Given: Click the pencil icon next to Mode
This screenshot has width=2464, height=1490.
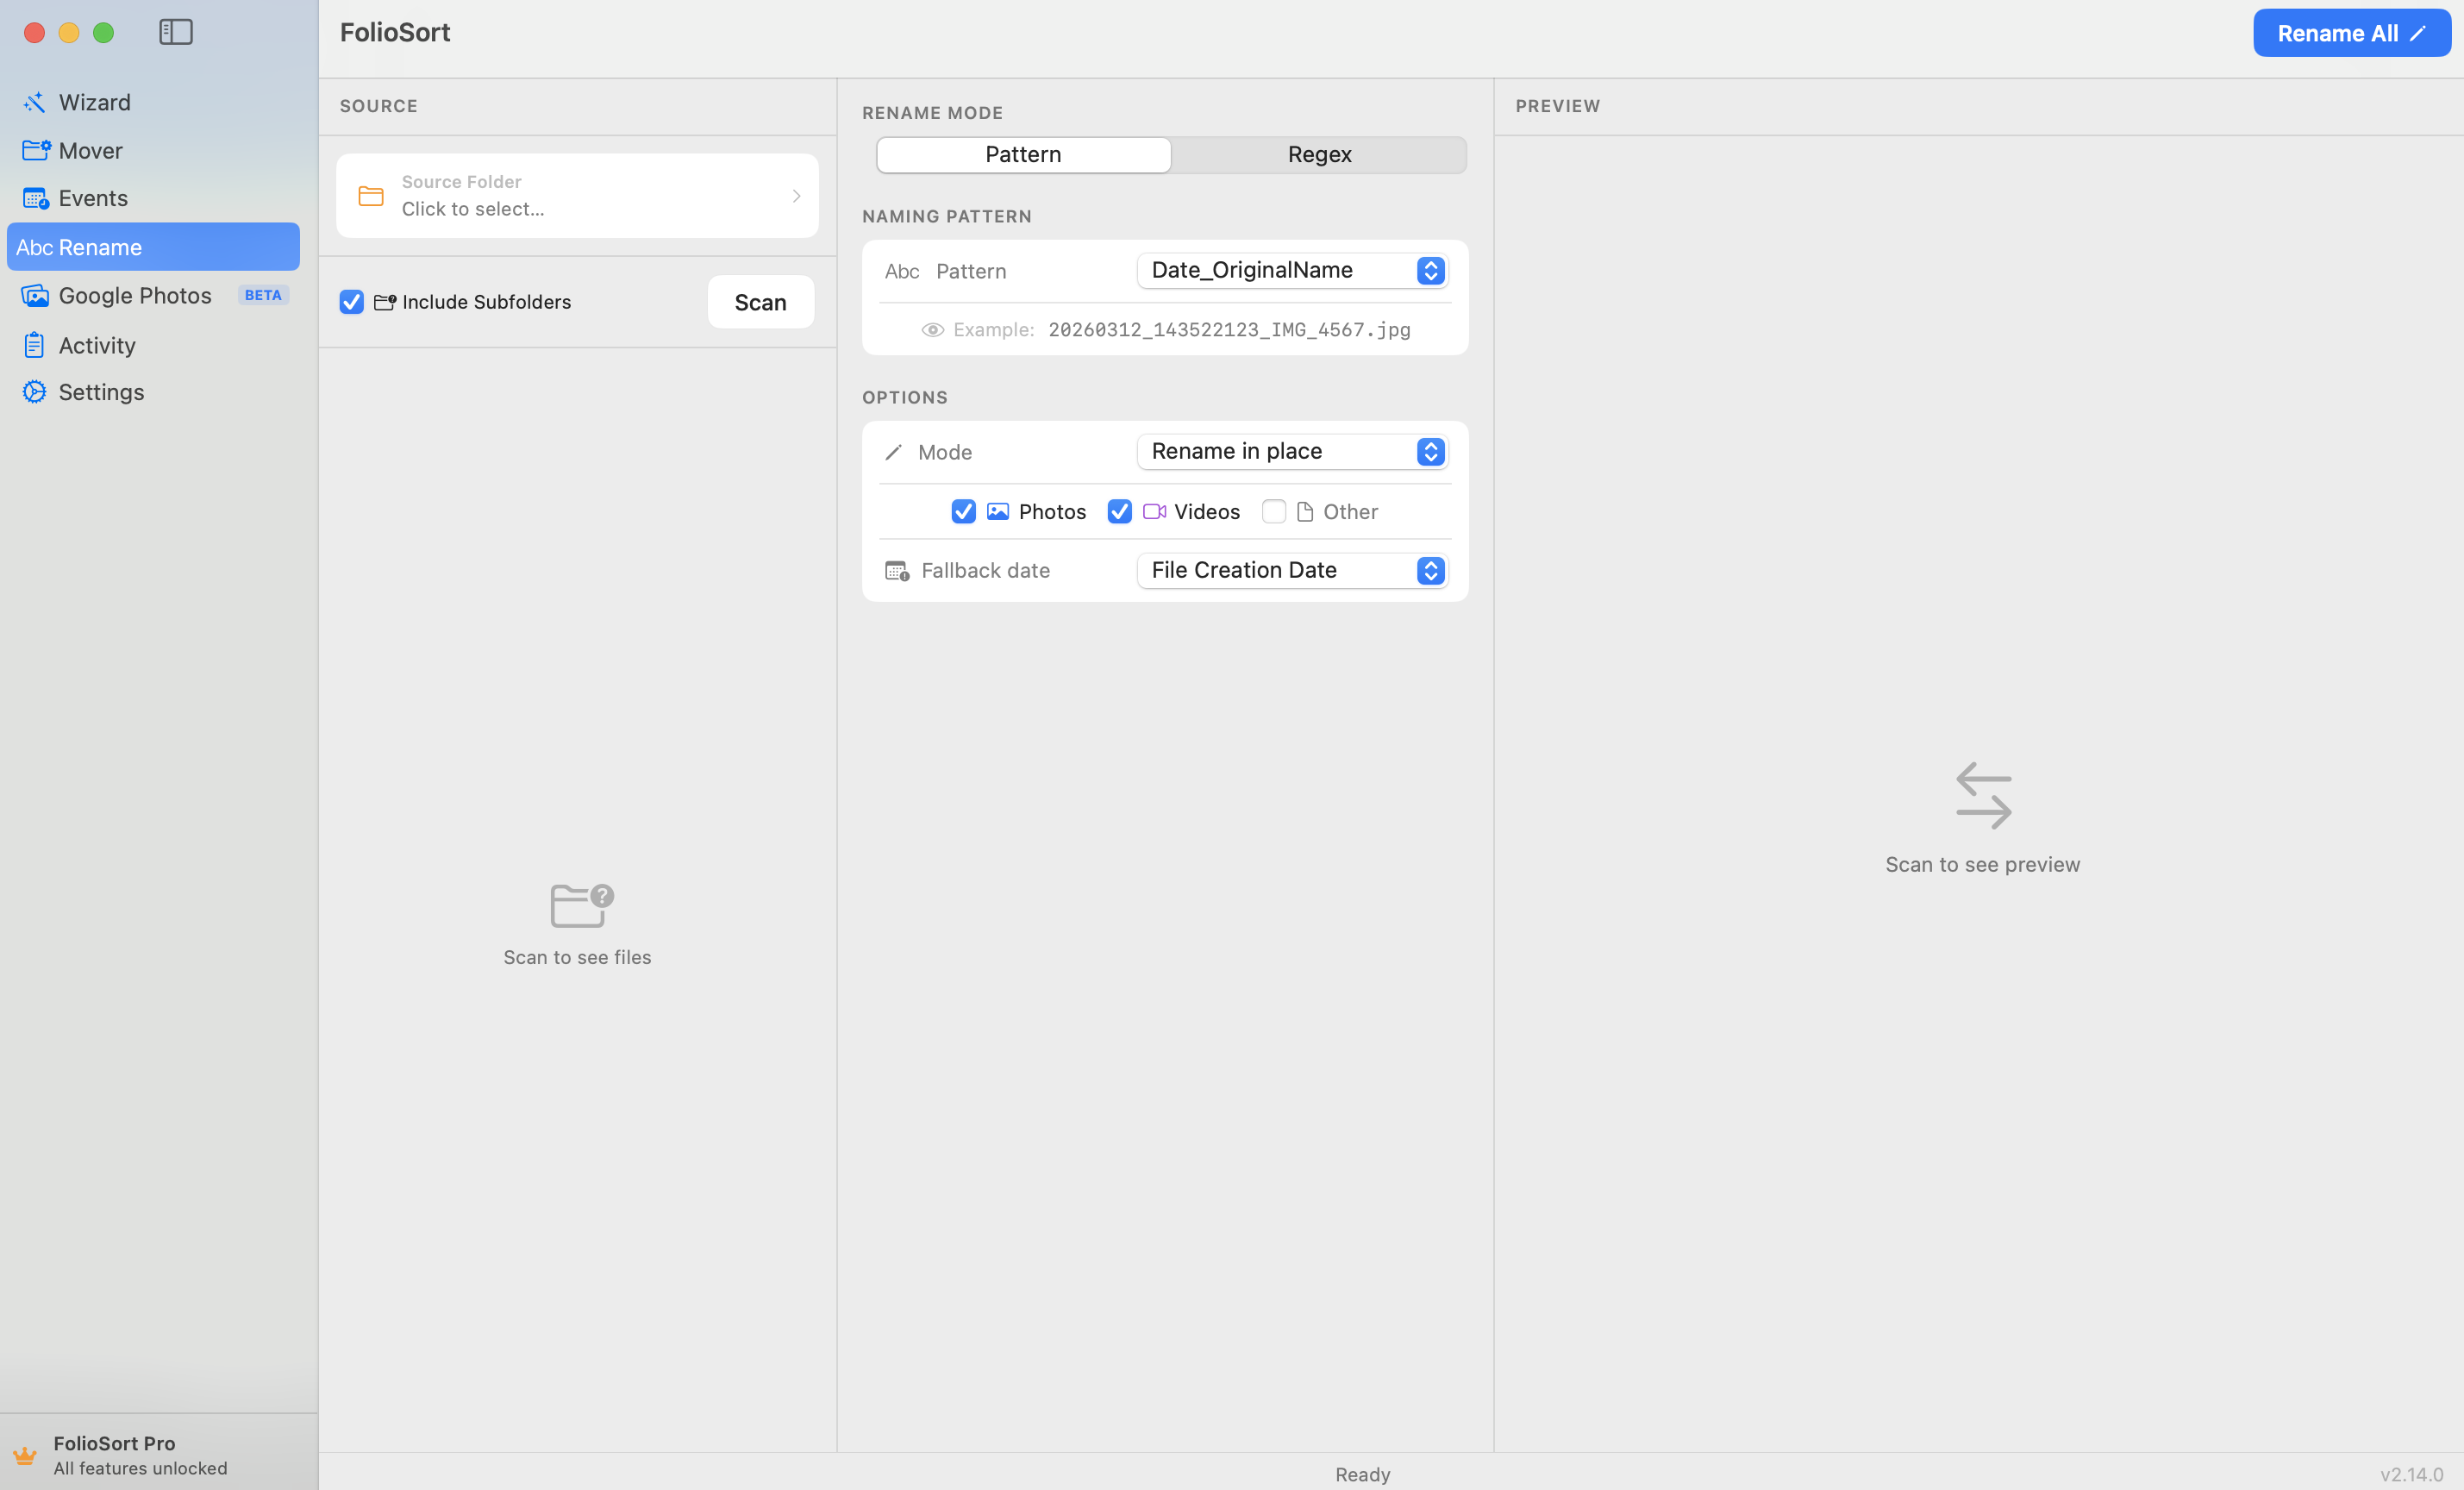Looking at the screenshot, I should click(x=893, y=452).
